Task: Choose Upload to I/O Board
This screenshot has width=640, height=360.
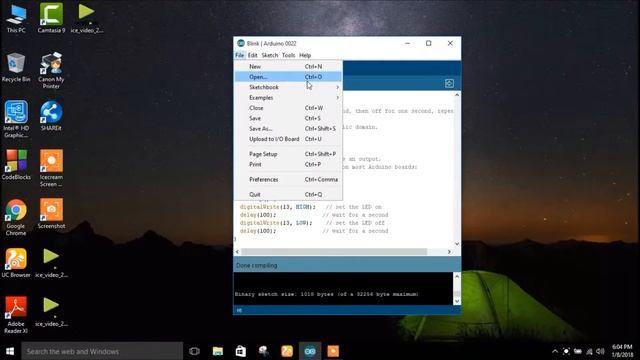Action: click(x=288, y=139)
